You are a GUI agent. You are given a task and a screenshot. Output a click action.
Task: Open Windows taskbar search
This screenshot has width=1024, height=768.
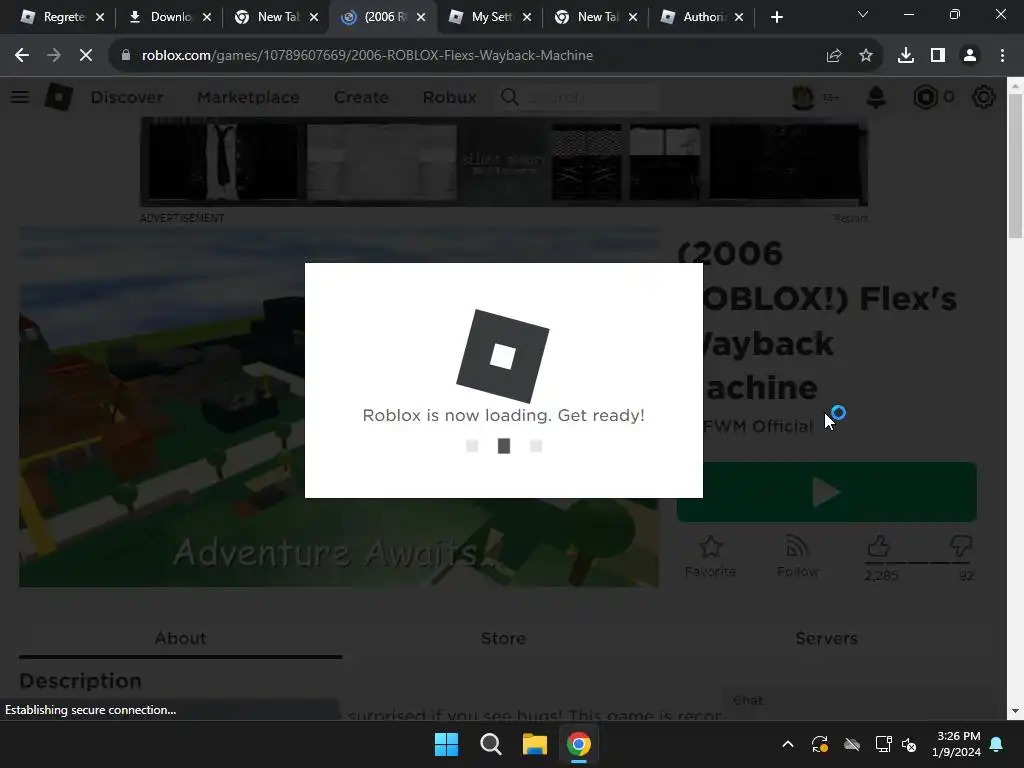(490, 744)
